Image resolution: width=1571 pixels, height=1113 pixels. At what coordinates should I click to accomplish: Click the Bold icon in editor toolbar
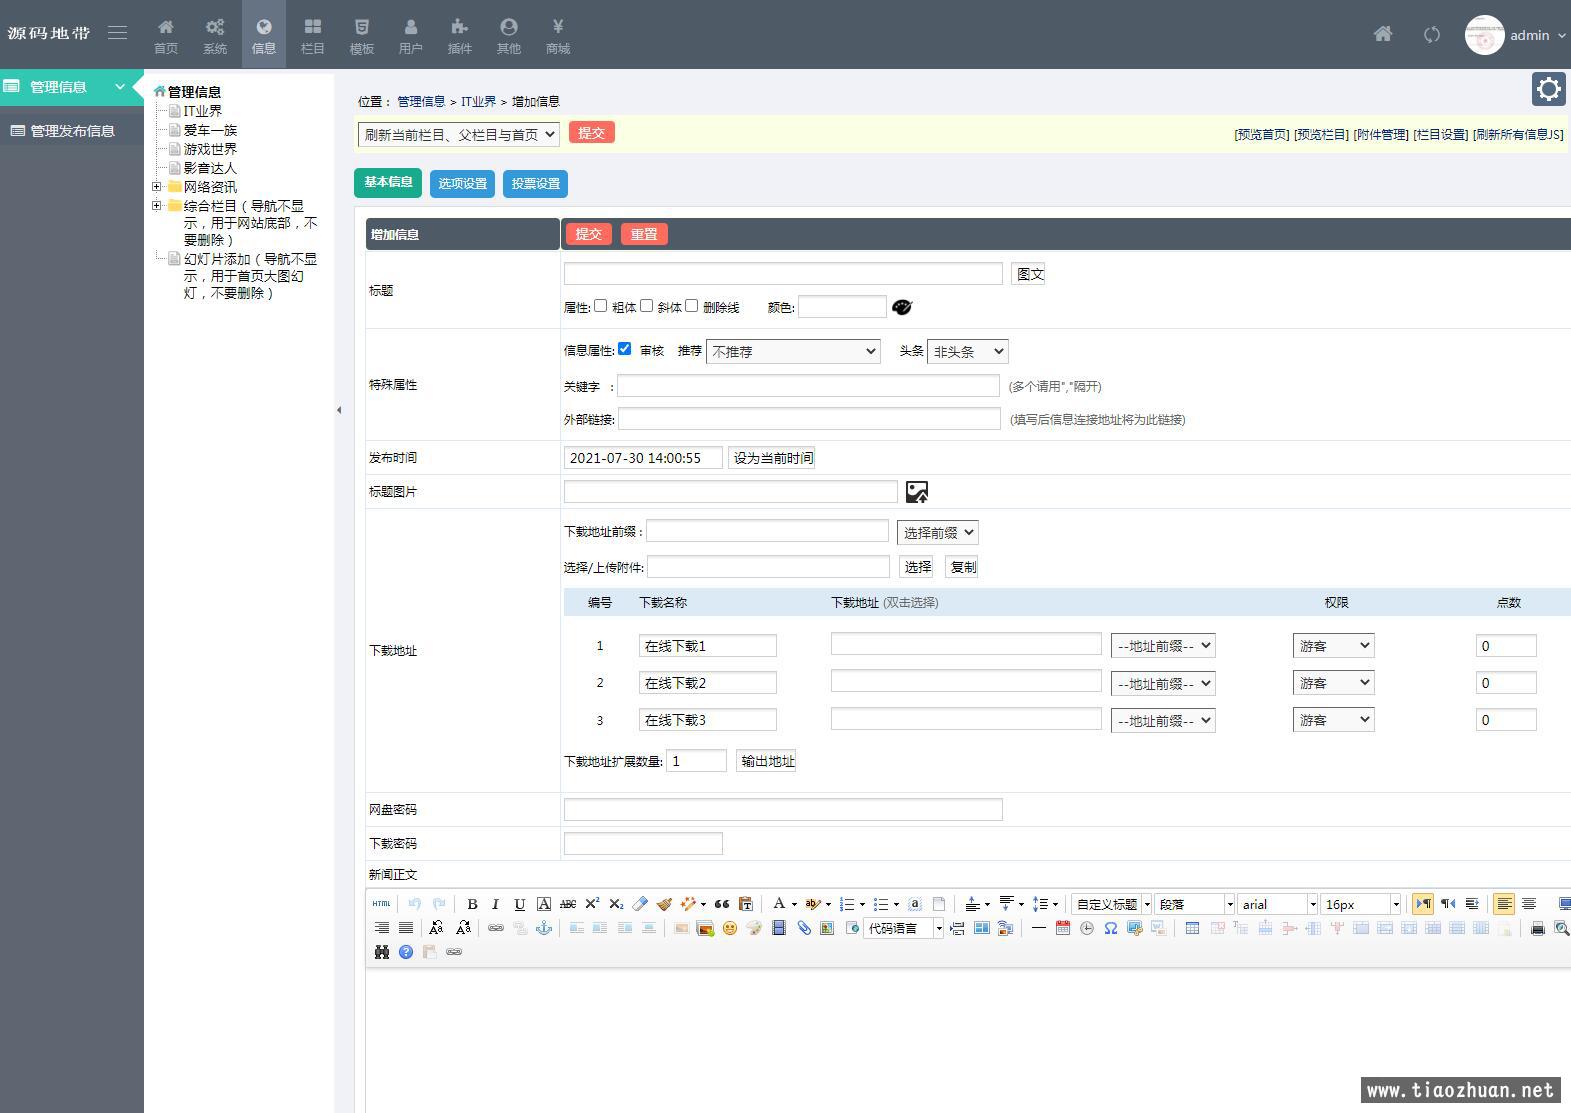click(472, 904)
